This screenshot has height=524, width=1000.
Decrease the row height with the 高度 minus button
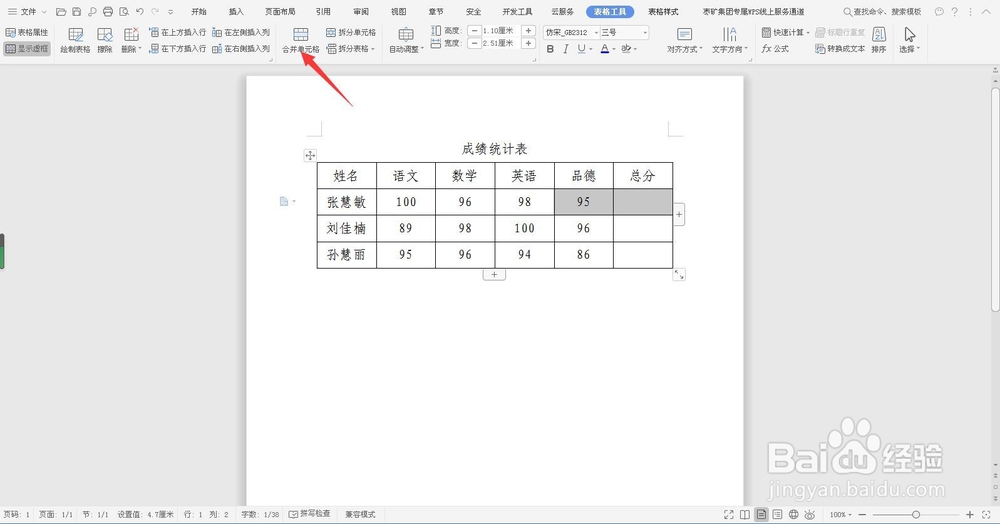pyautogui.click(x=474, y=31)
